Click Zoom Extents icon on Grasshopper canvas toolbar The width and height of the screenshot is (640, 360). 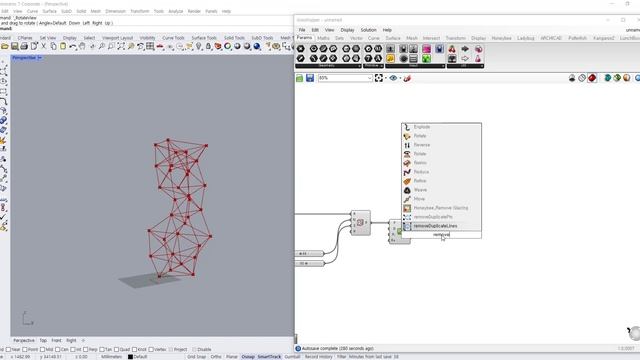pyautogui.click(x=379, y=78)
